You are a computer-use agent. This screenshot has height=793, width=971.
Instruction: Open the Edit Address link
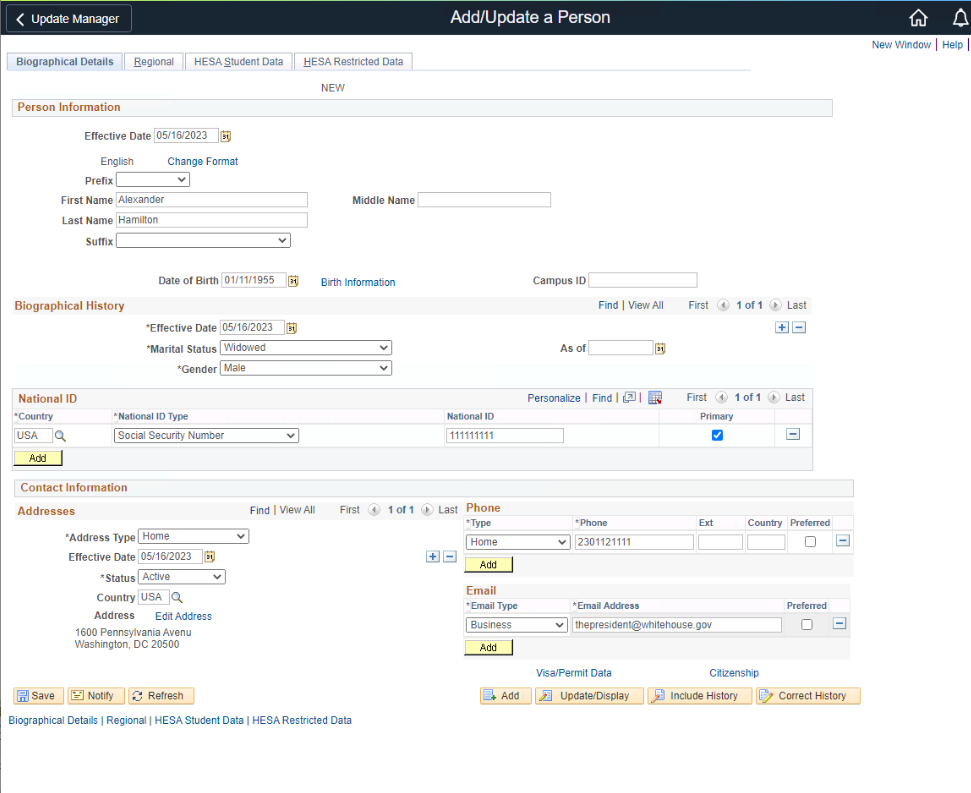[183, 617]
